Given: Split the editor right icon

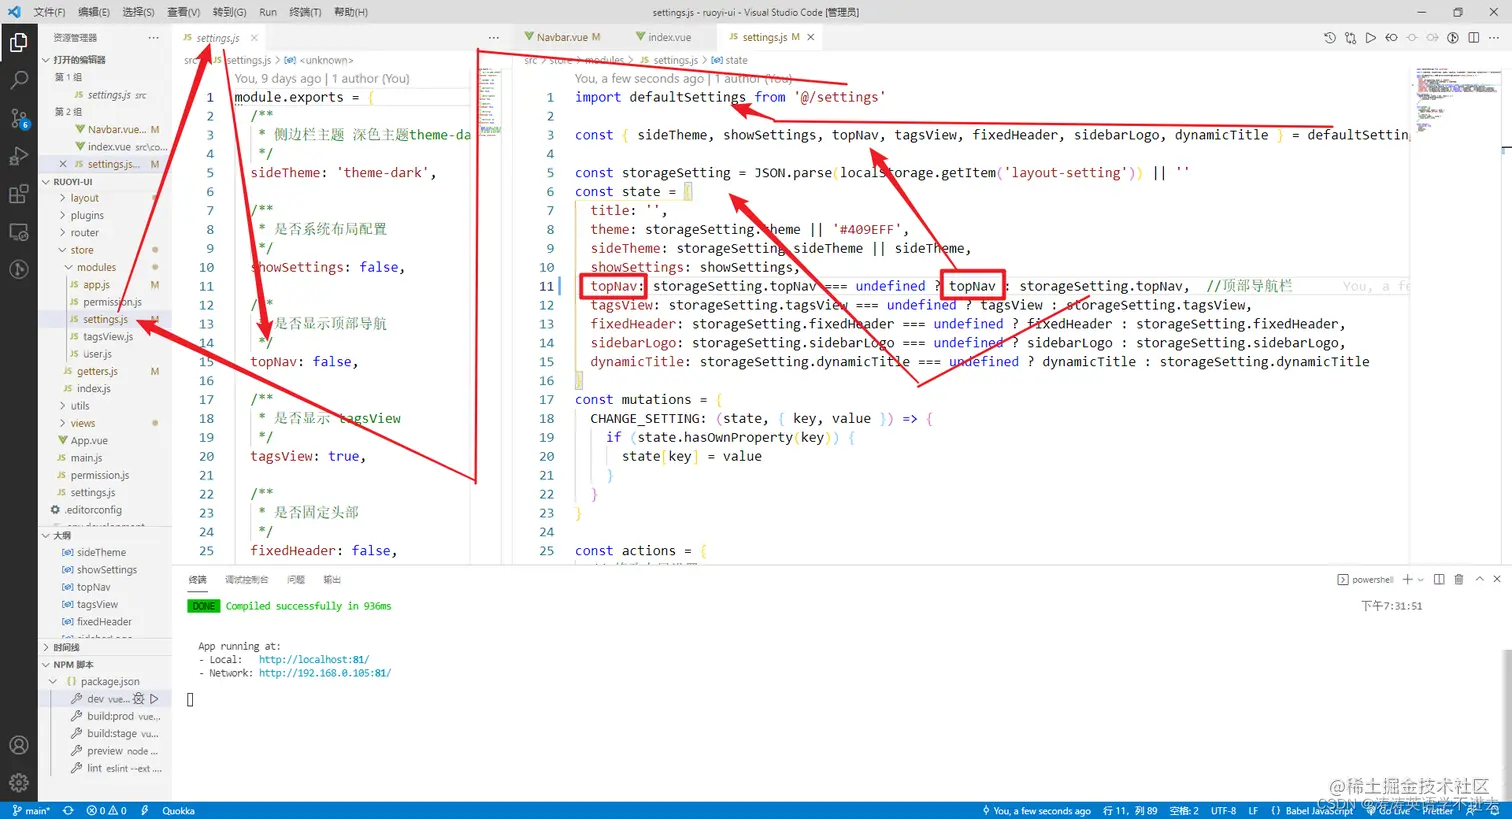Looking at the screenshot, I should point(1474,37).
